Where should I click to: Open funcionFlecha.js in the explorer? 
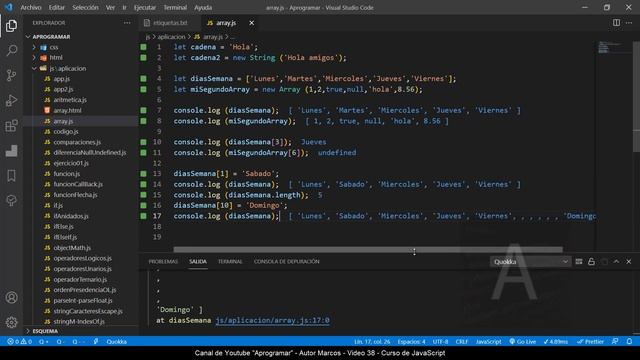coord(75,195)
